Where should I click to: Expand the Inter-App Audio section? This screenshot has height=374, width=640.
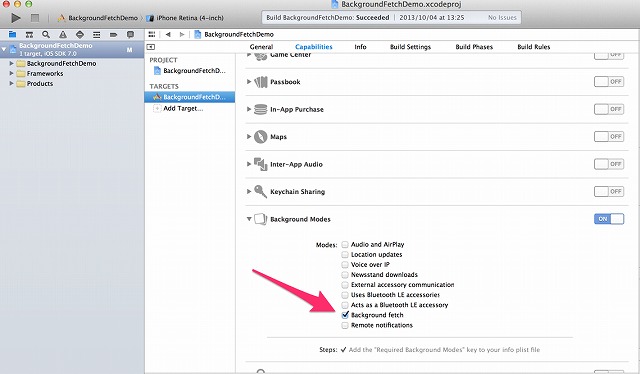click(x=249, y=164)
